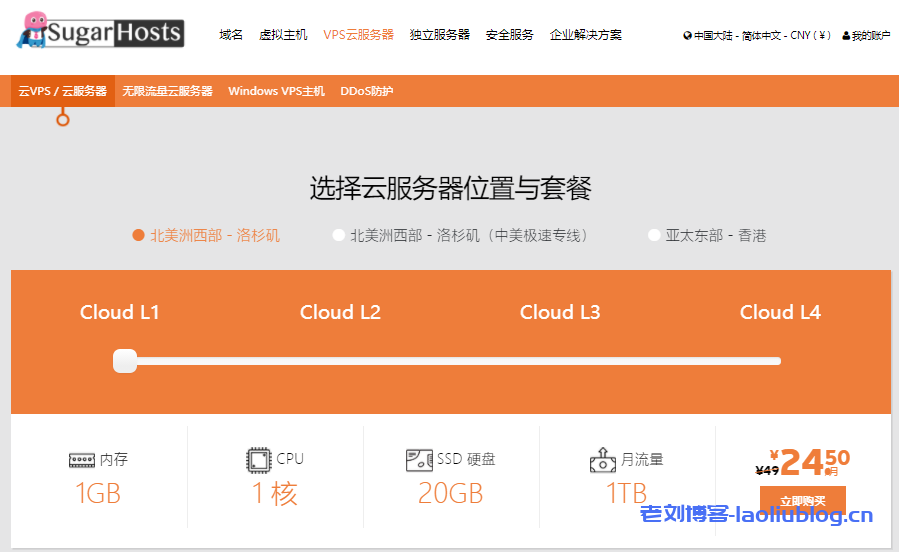Click the monthly traffic icon

[x=602, y=460]
